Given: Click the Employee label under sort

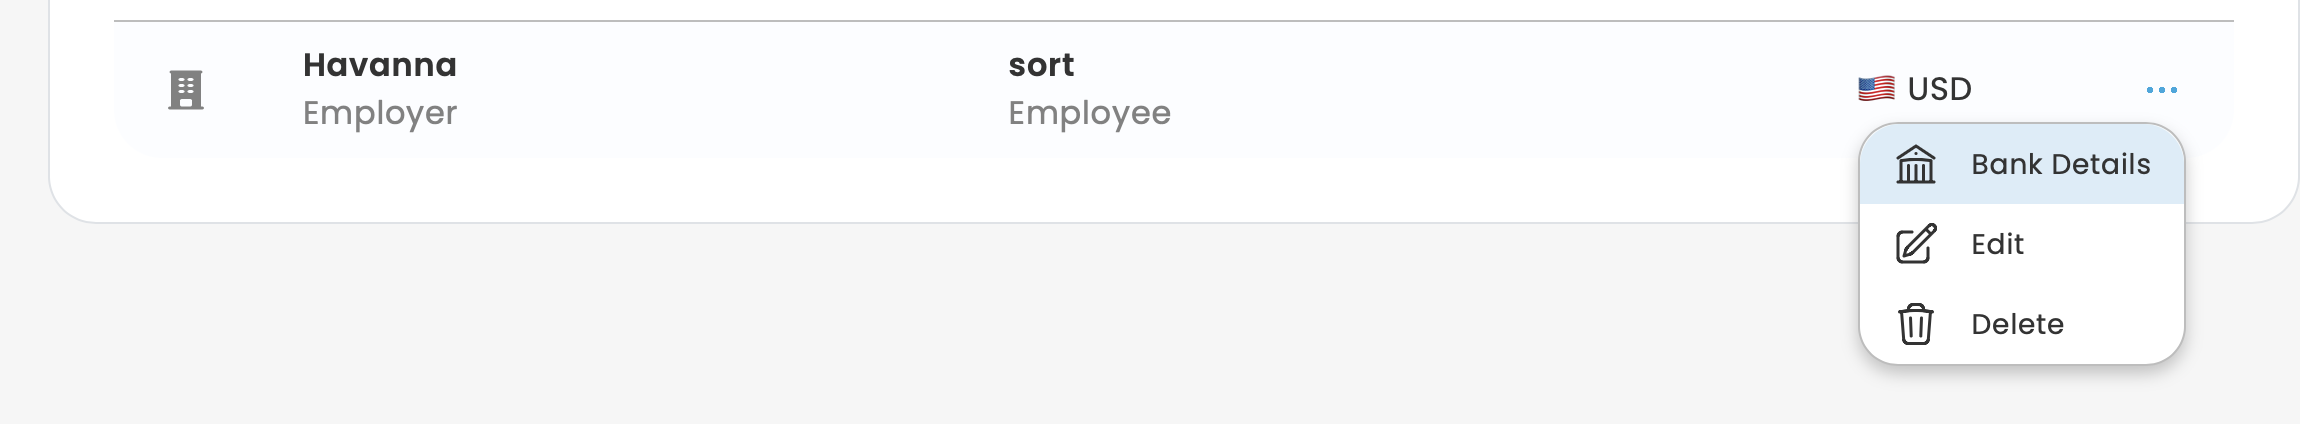Looking at the screenshot, I should (x=1089, y=113).
